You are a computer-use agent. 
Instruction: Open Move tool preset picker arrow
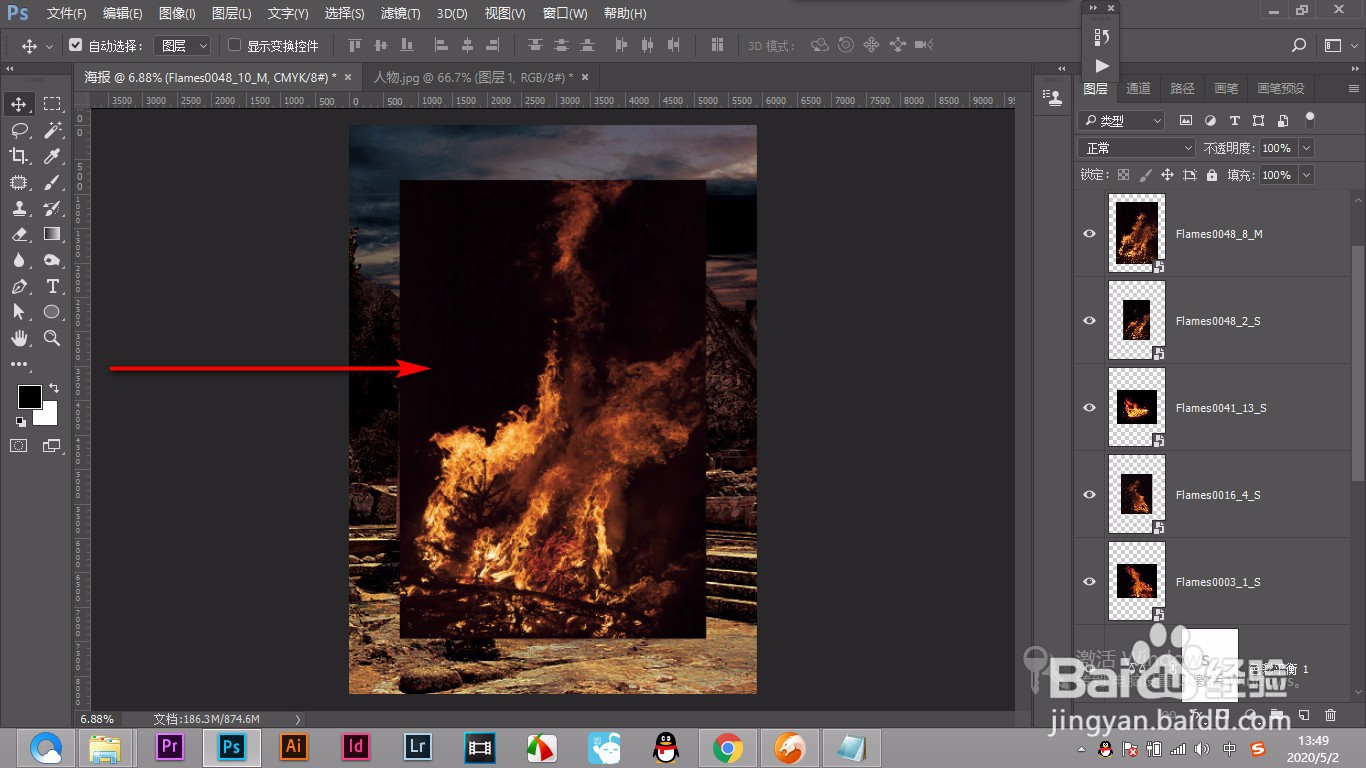[48, 46]
